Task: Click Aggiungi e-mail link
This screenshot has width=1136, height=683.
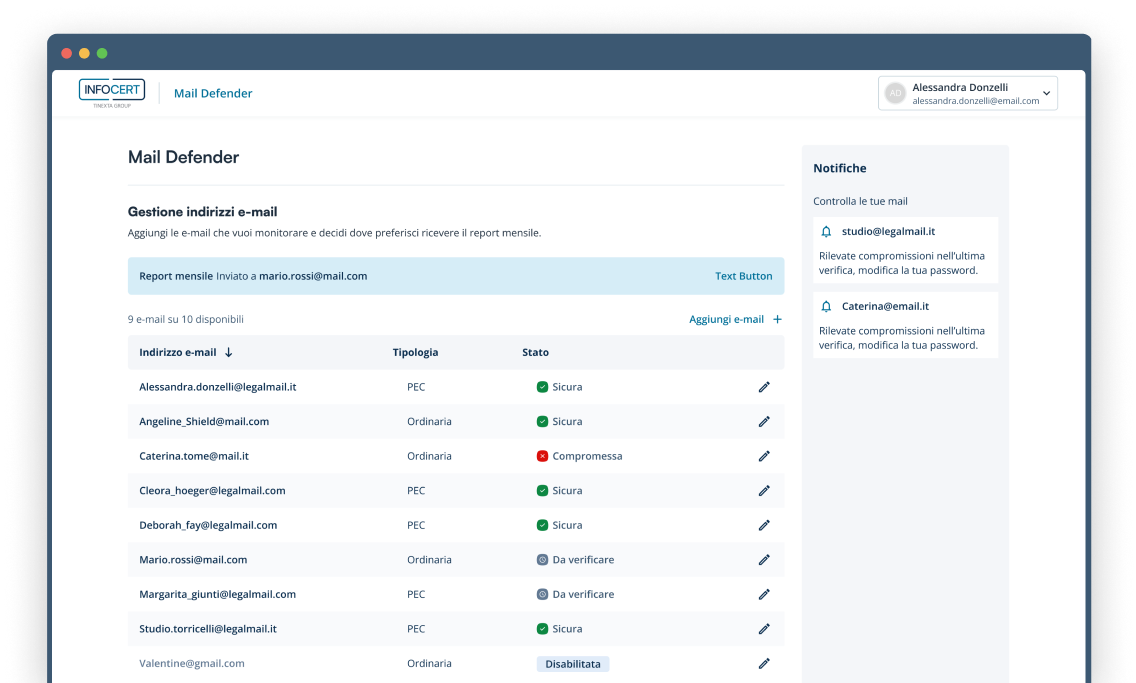Action: [x=726, y=319]
